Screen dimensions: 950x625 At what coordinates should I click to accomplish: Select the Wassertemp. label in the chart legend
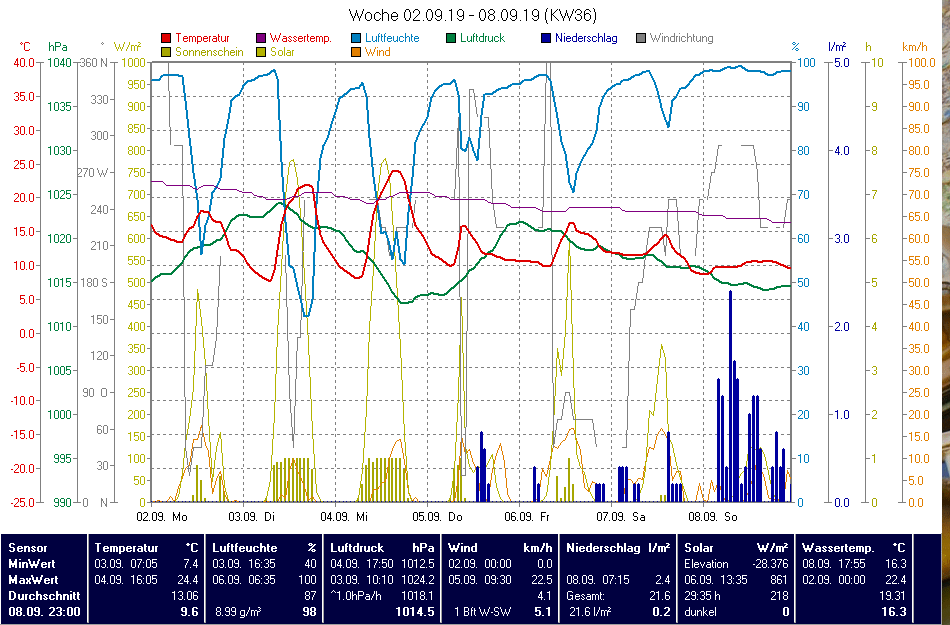click(x=301, y=38)
